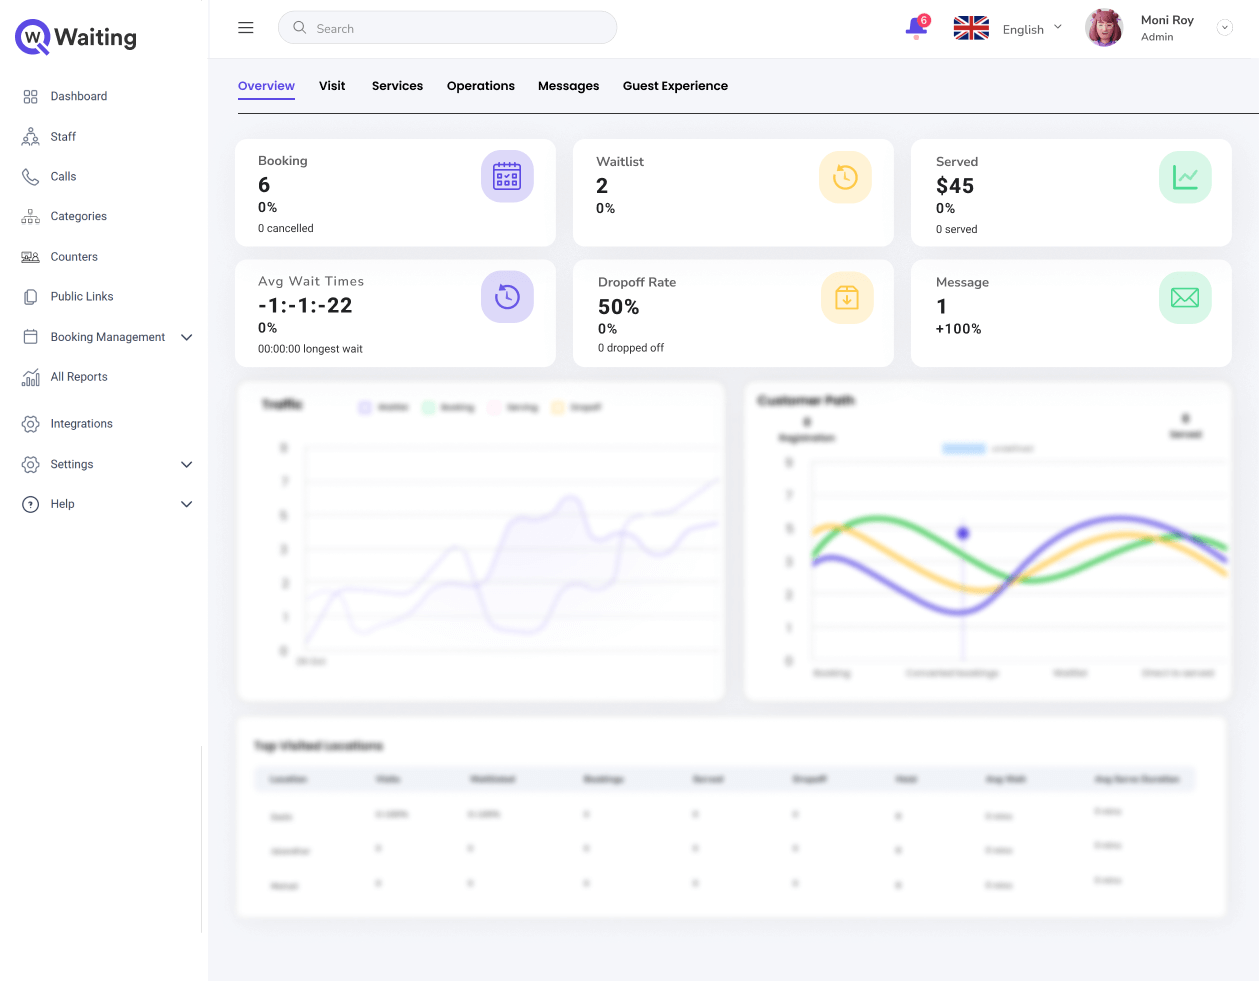The width and height of the screenshot is (1259, 981).
Task: Open the English language dropdown
Action: pyautogui.click(x=1031, y=29)
